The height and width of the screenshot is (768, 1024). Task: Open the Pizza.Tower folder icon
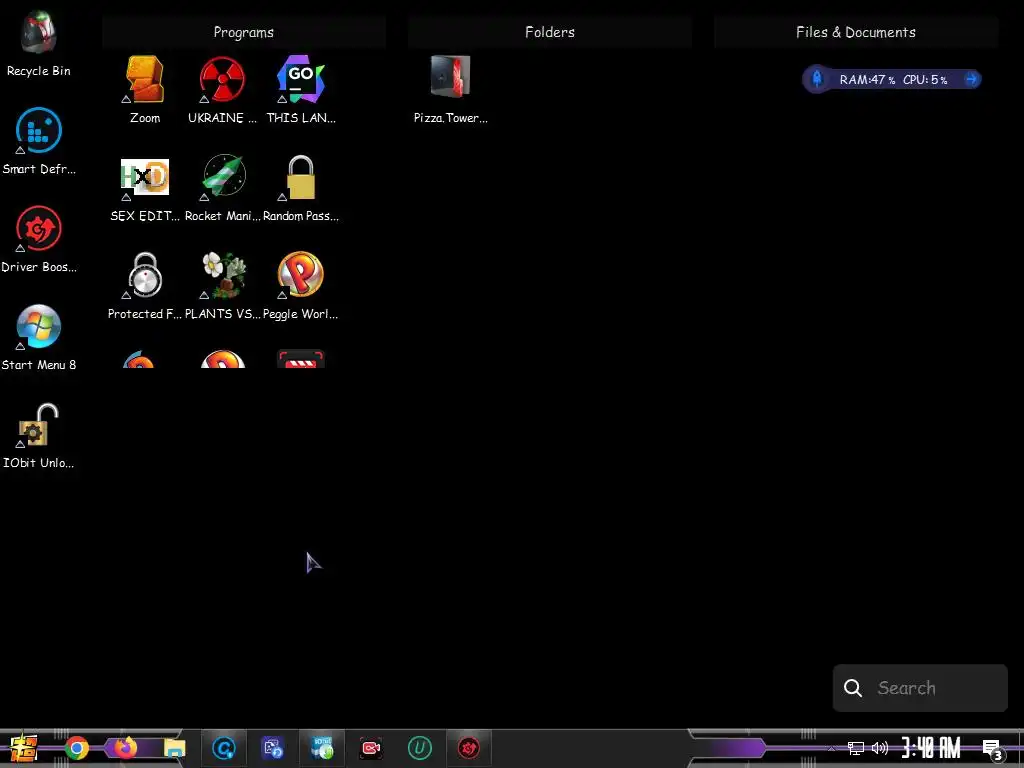pos(451,76)
